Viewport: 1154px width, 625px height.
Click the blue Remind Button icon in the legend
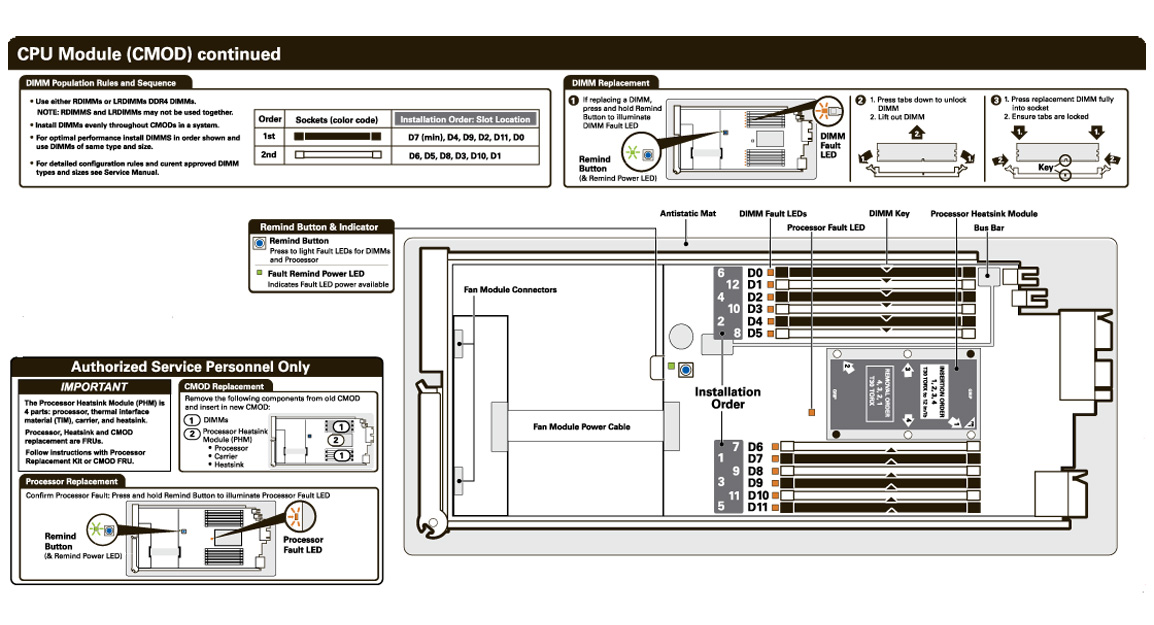tap(260, 243)
